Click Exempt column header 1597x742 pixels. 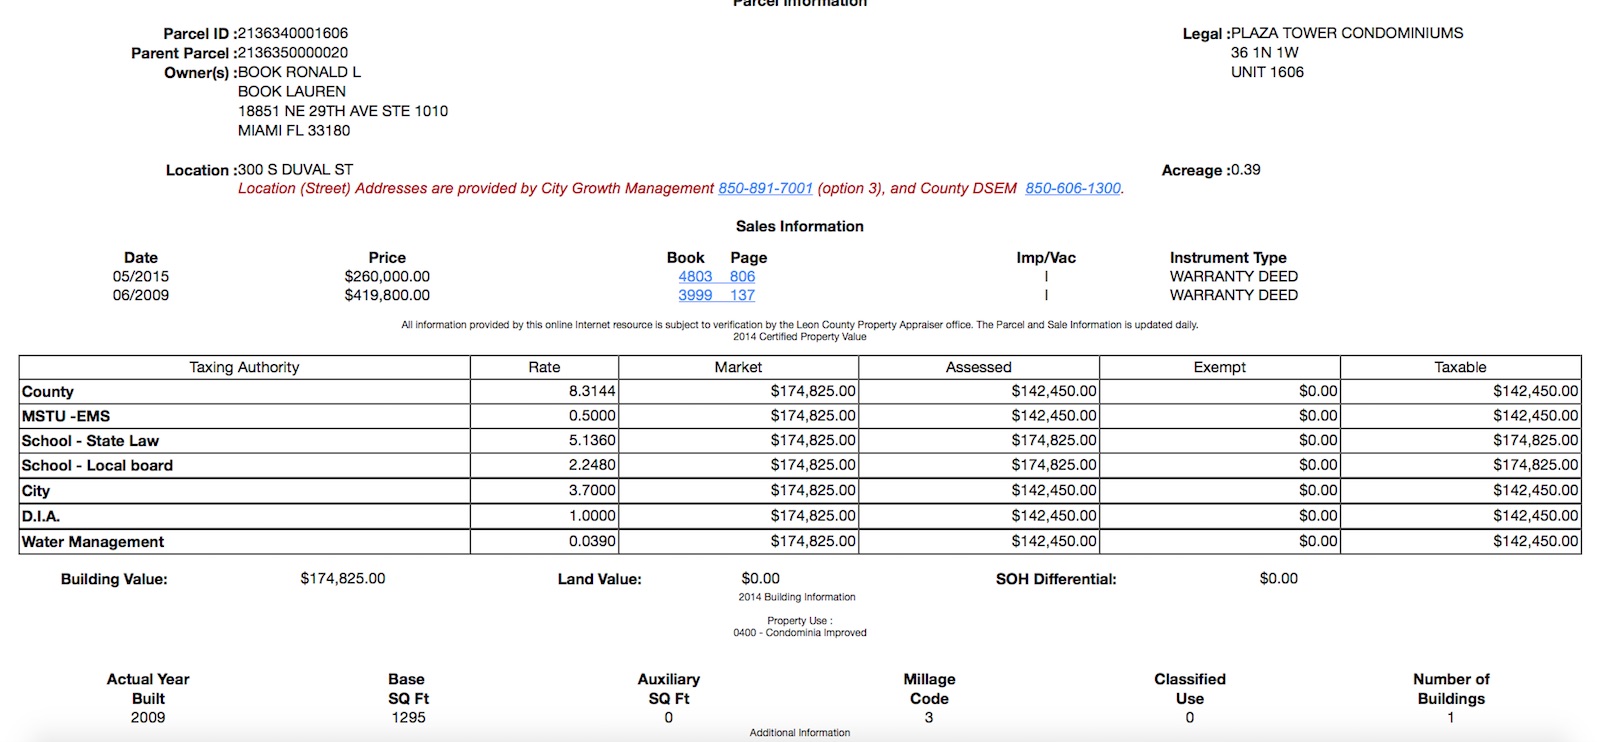[x=1220, y=367]
